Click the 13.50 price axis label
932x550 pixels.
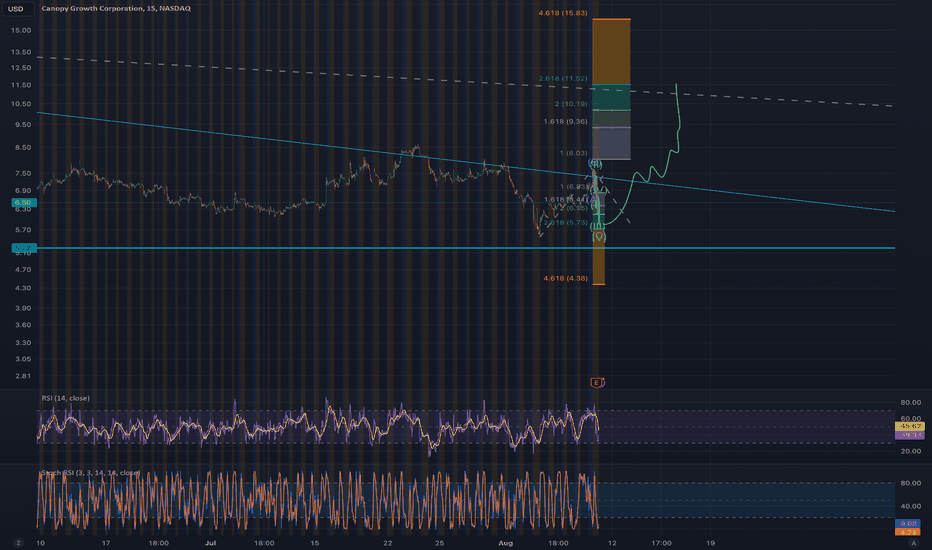pos(22,52)
